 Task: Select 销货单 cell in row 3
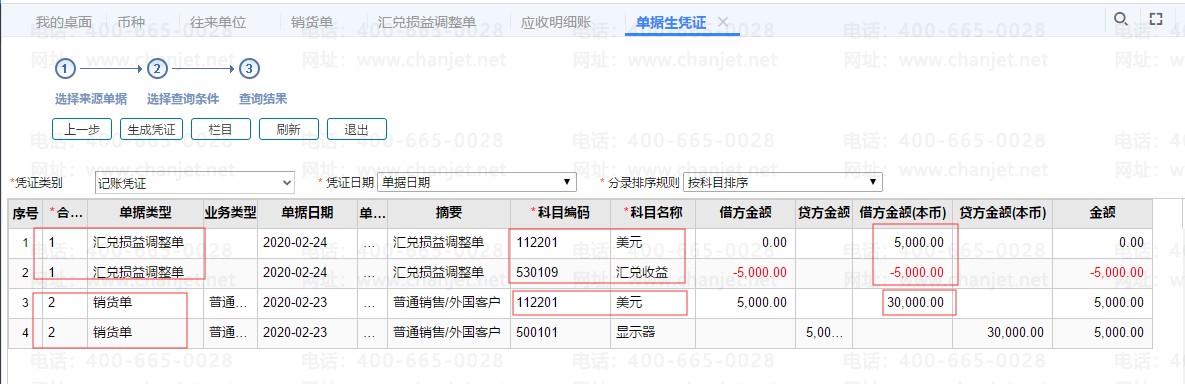(x=145, y=302)
